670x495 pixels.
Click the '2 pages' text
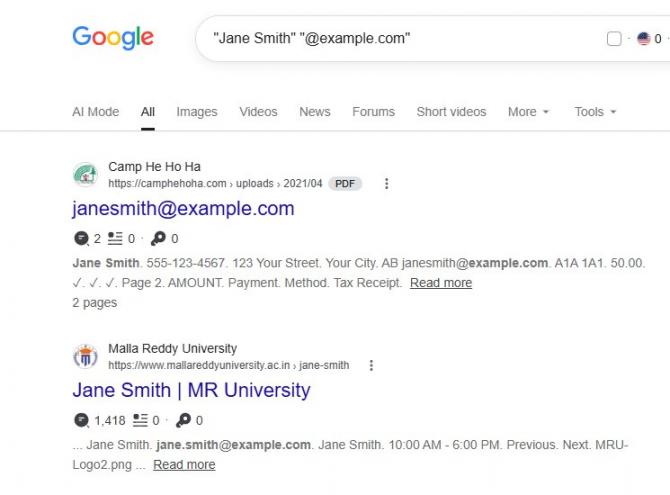pos(94,303)
